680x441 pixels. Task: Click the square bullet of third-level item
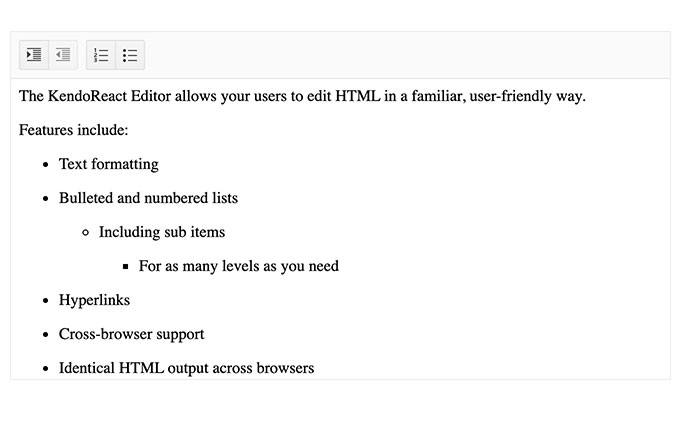click(x=126, y=267)
